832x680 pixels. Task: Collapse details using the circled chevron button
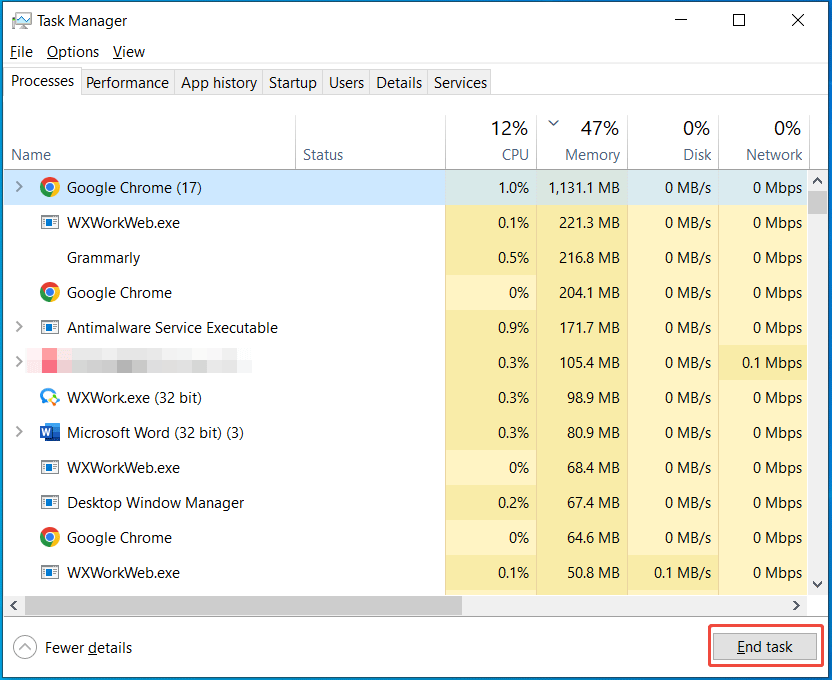pos(22,647)
